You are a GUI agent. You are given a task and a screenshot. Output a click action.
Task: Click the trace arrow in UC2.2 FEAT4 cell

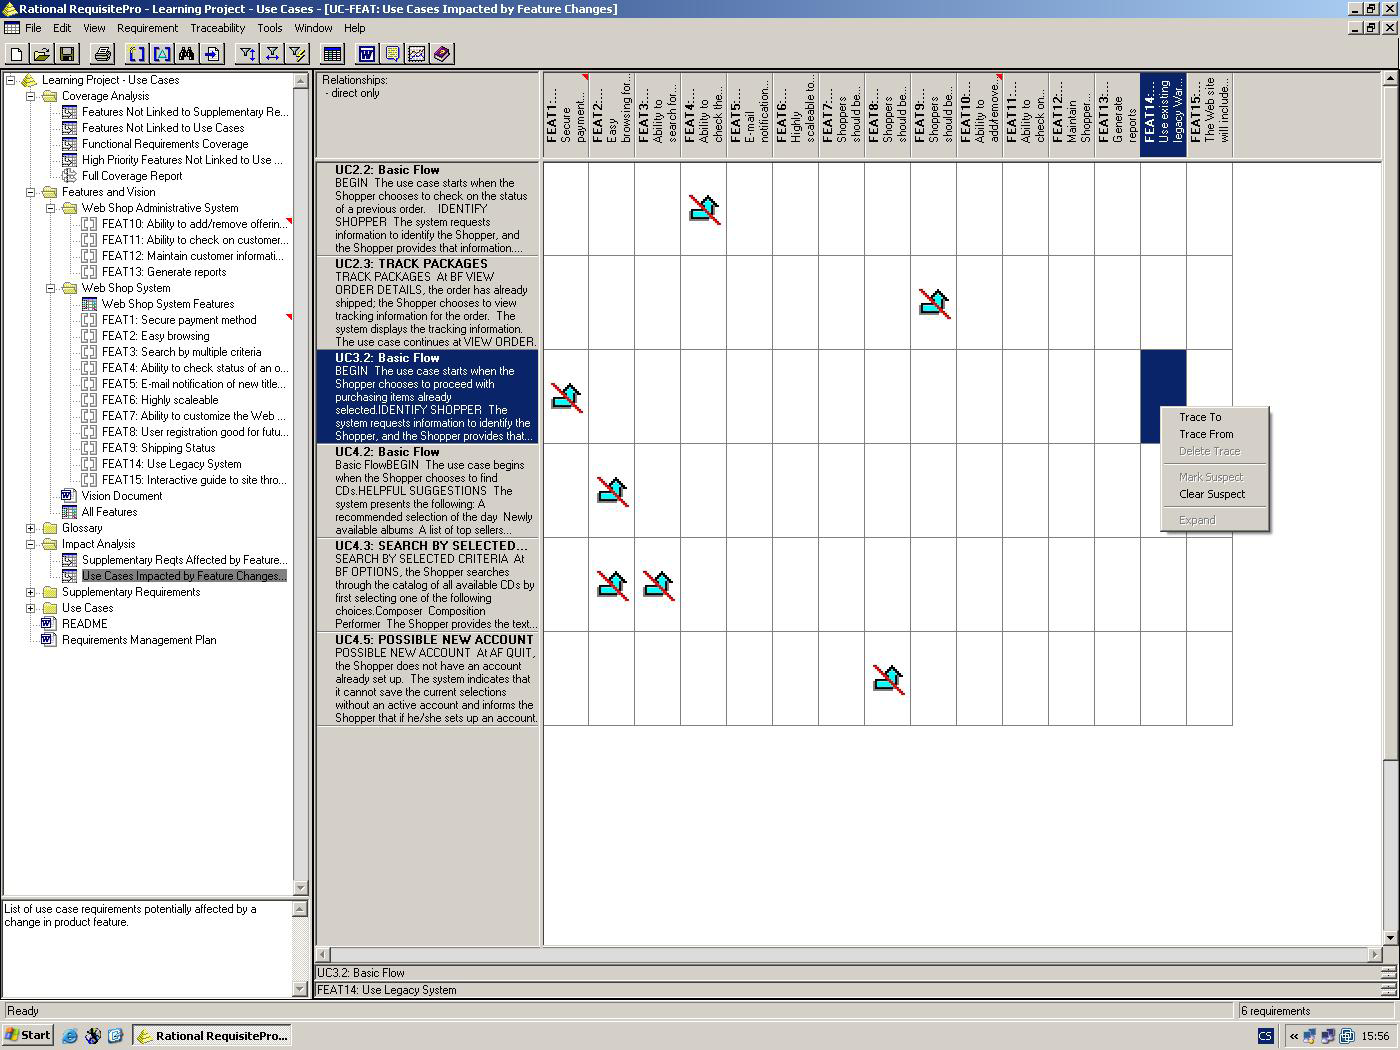(x=705, y=209)
